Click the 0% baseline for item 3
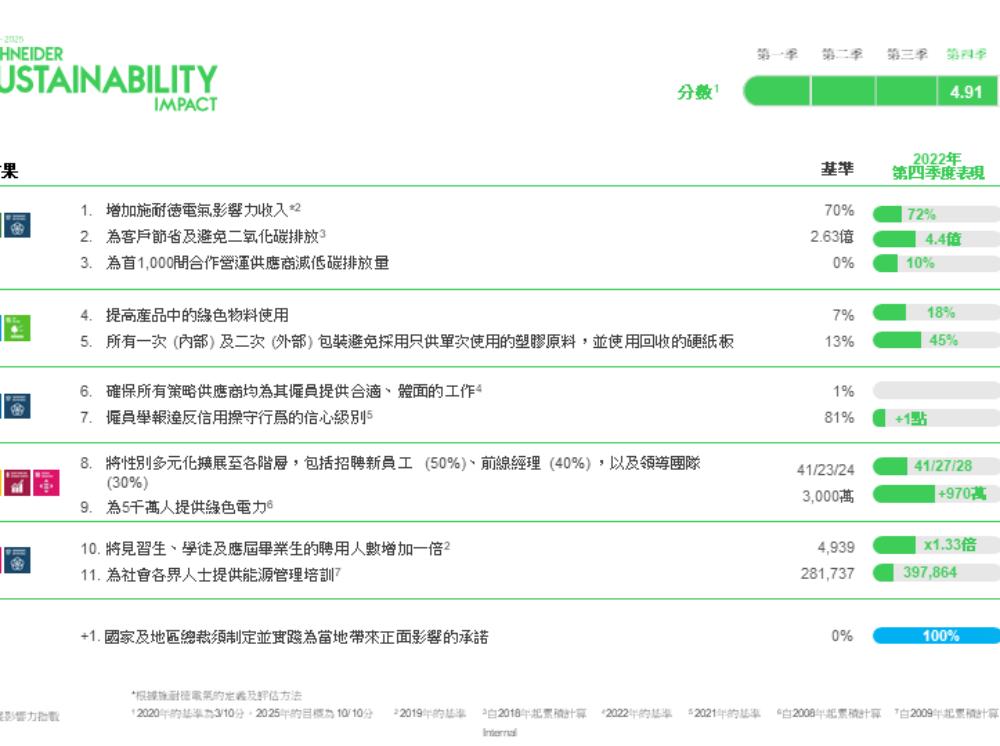This screenshot has height=746, width=1000. coord(843,263)
